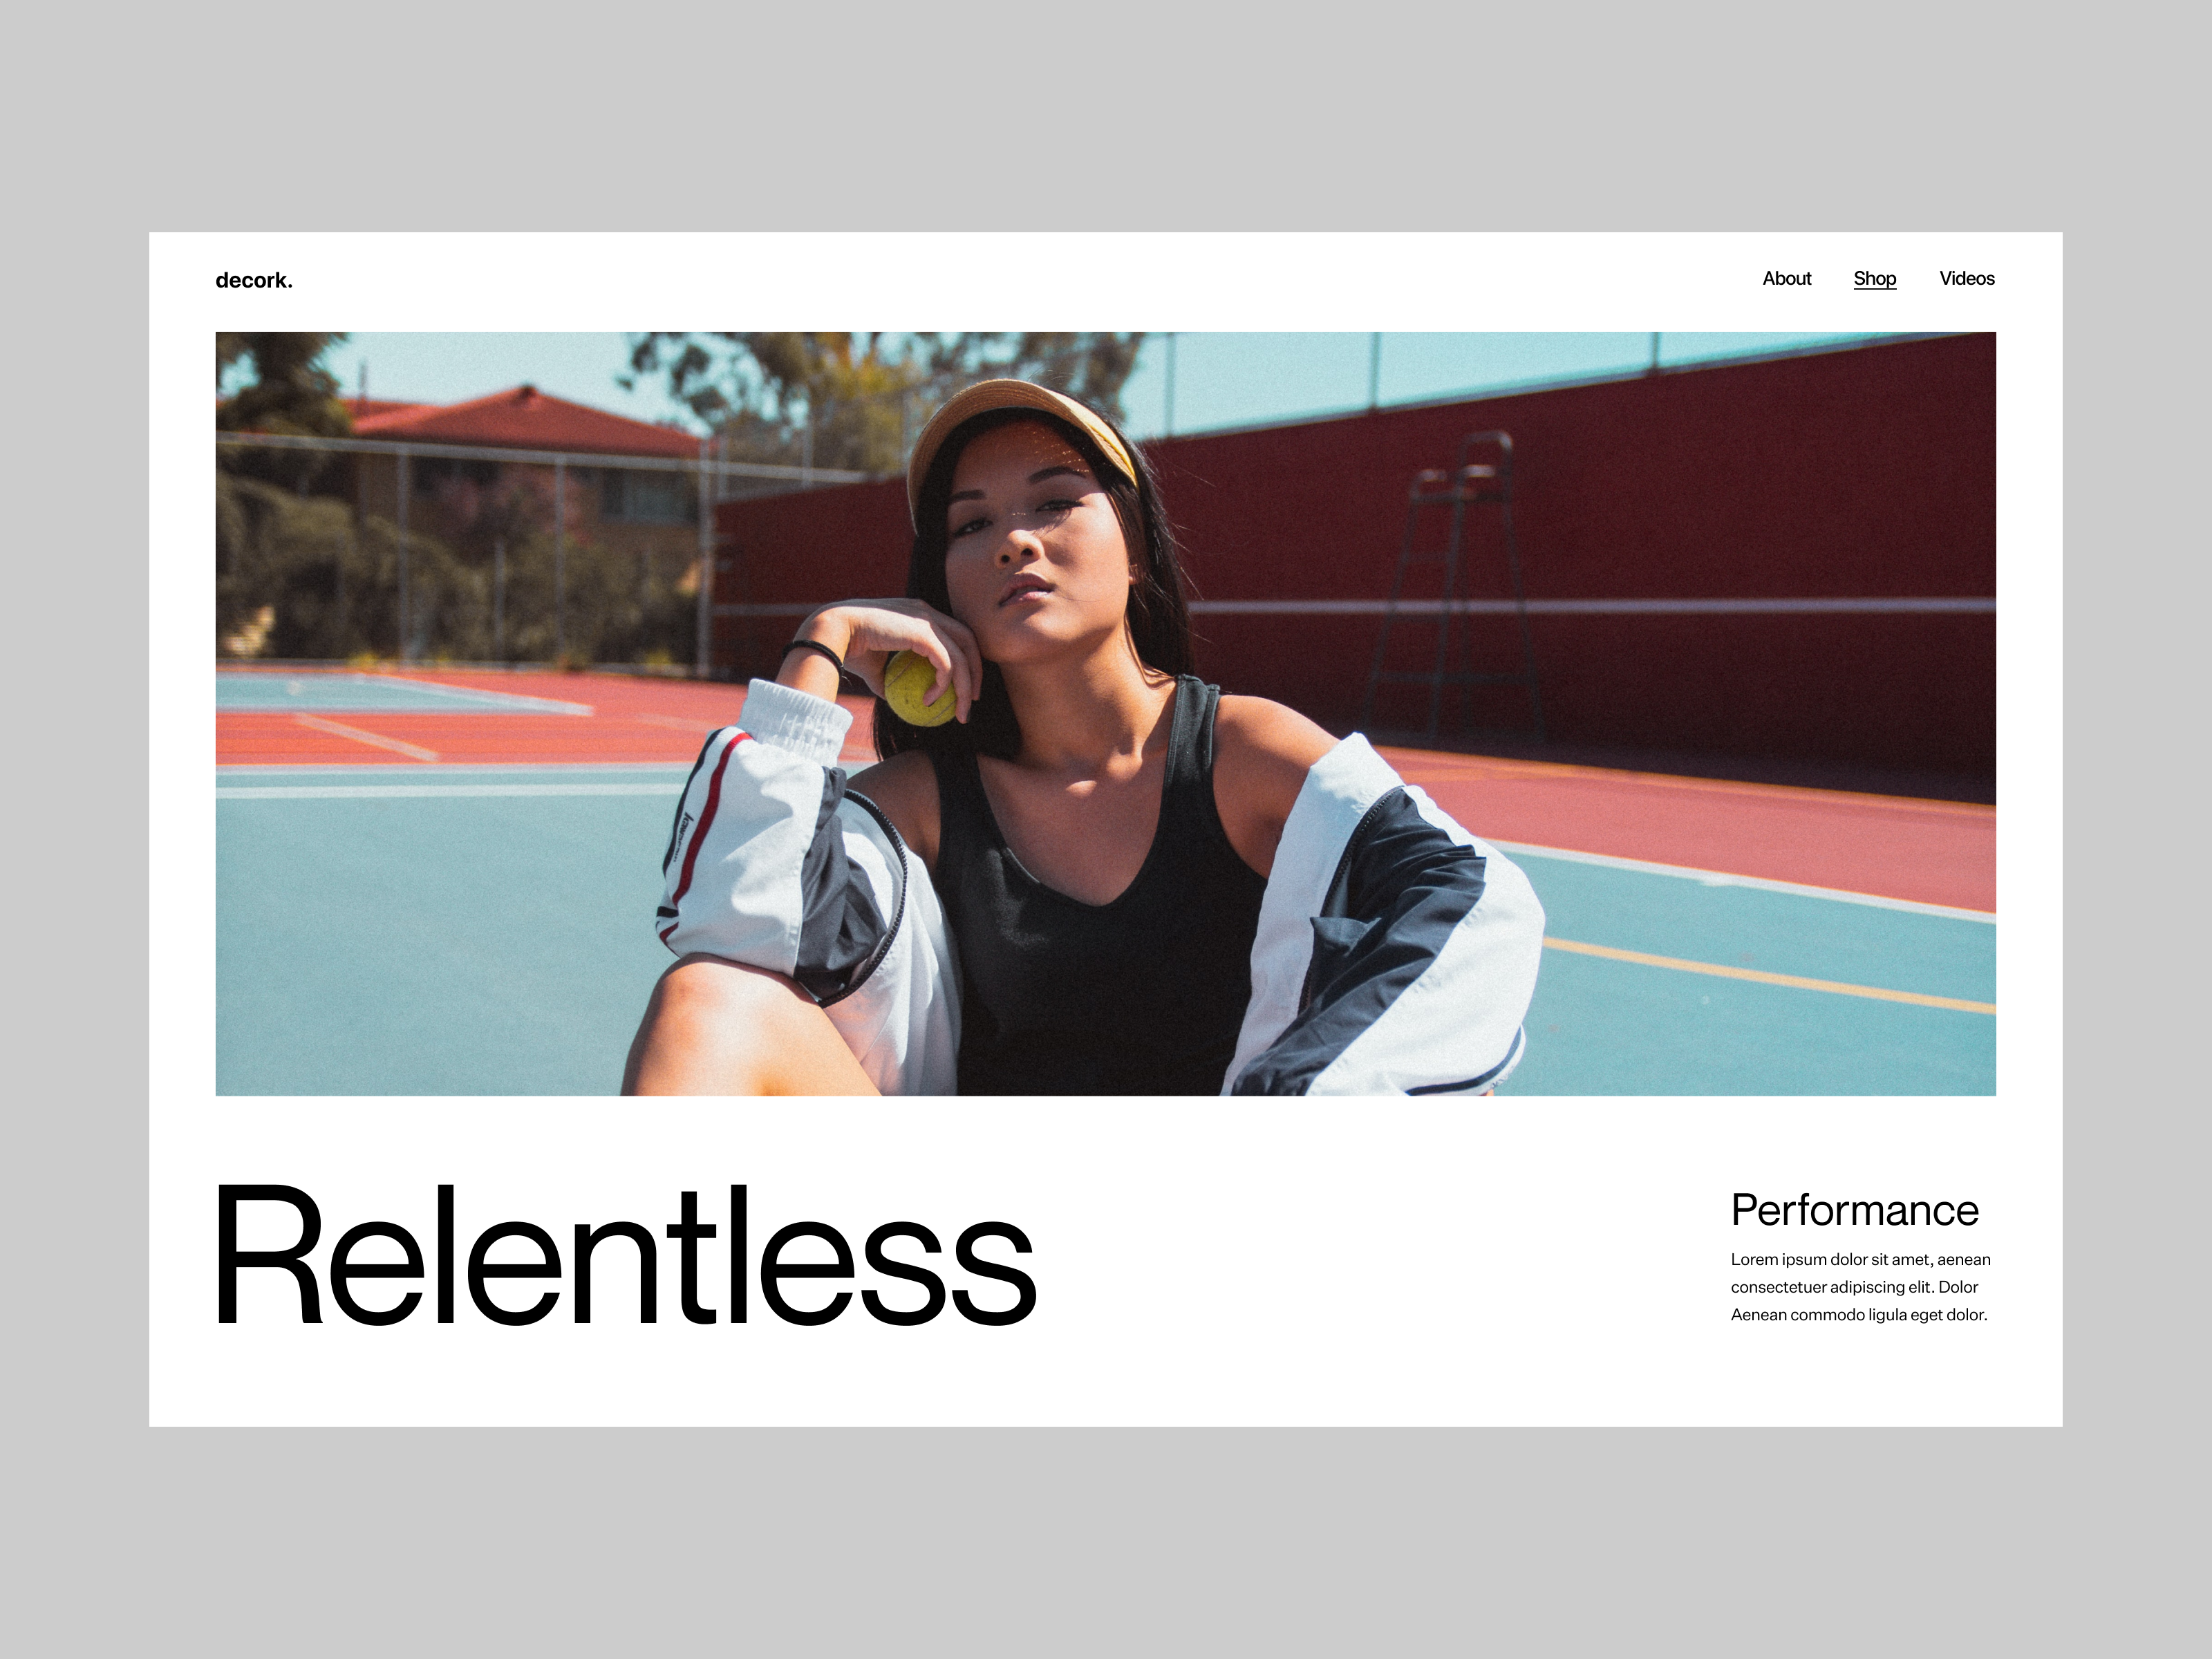2212x1659 pixels.
Task: Click the black wristband on her arm
Action: click(x=815, y=653)
